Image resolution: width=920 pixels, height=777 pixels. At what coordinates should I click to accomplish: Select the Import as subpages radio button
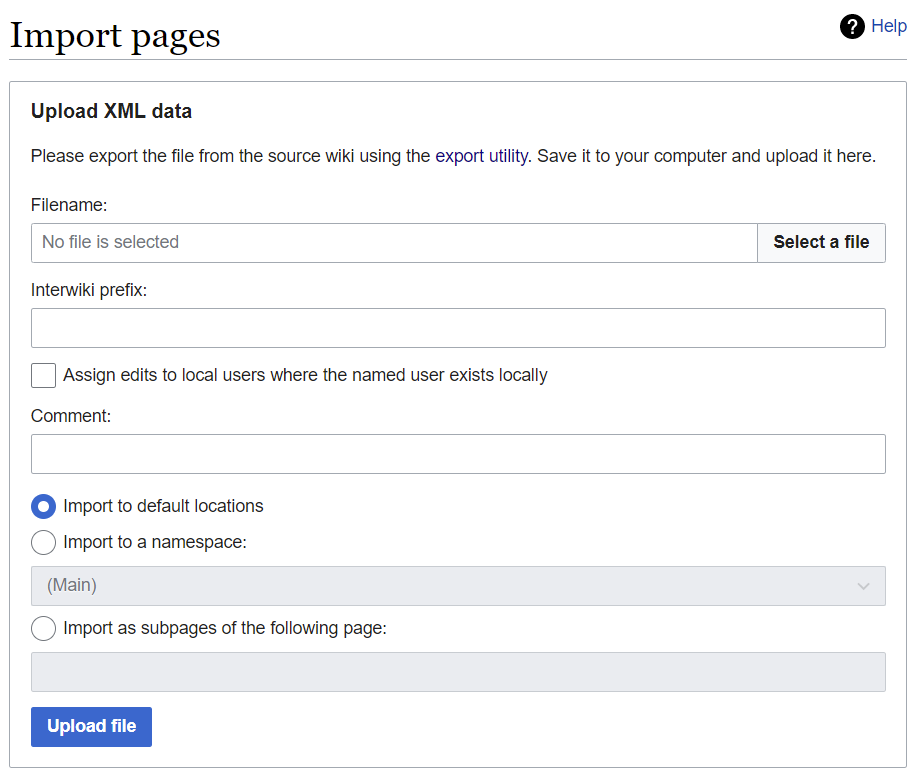pyautogui.click(x=43, y=628)
